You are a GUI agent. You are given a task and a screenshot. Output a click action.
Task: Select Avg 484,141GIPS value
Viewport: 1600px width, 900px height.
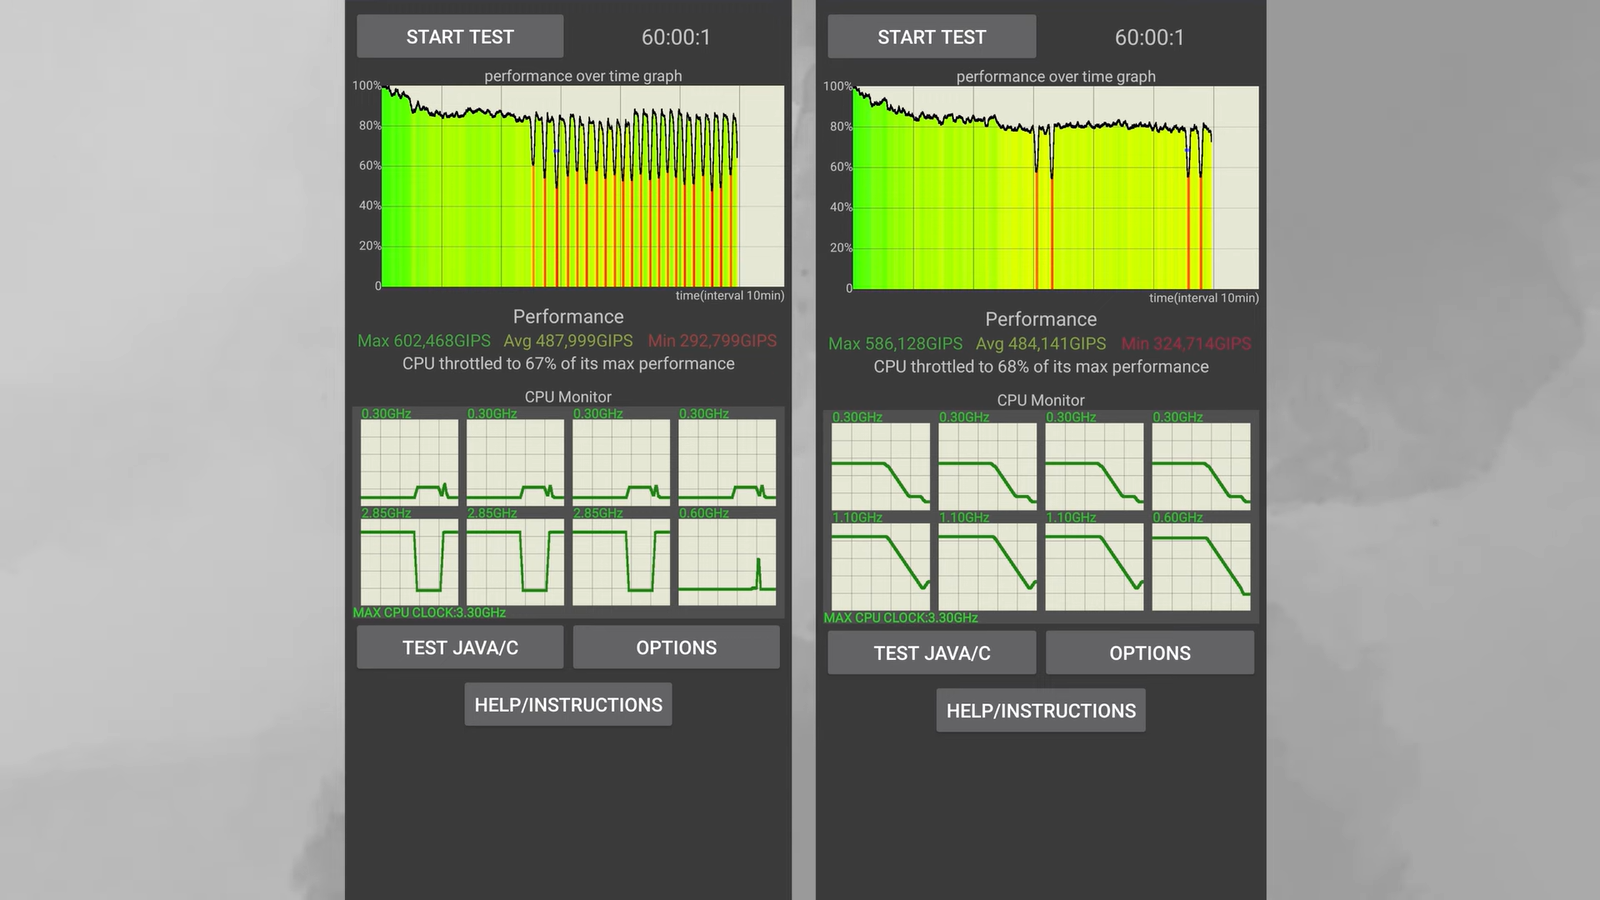[1041, 344]
